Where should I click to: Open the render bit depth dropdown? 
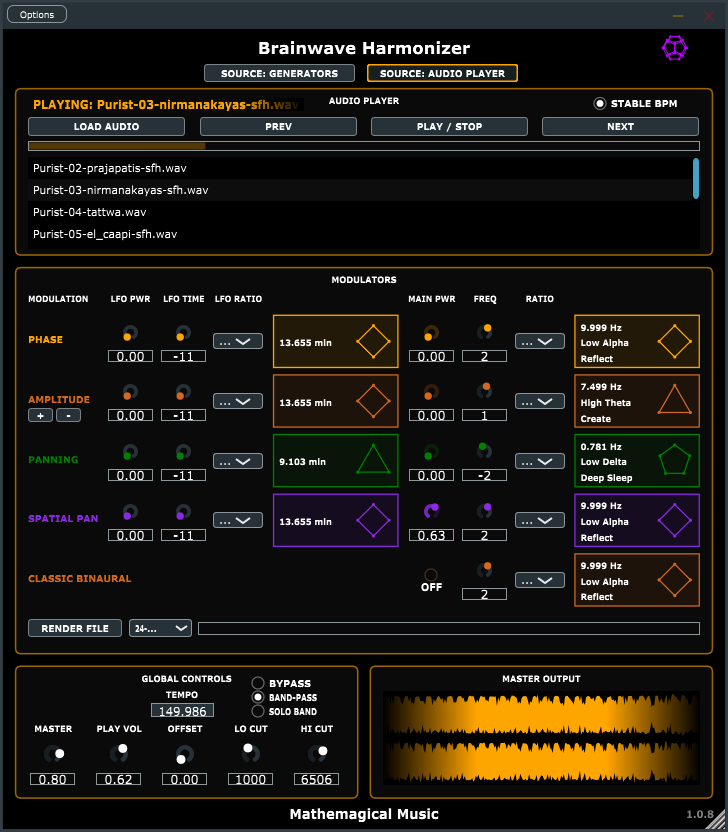pos(160,628)
